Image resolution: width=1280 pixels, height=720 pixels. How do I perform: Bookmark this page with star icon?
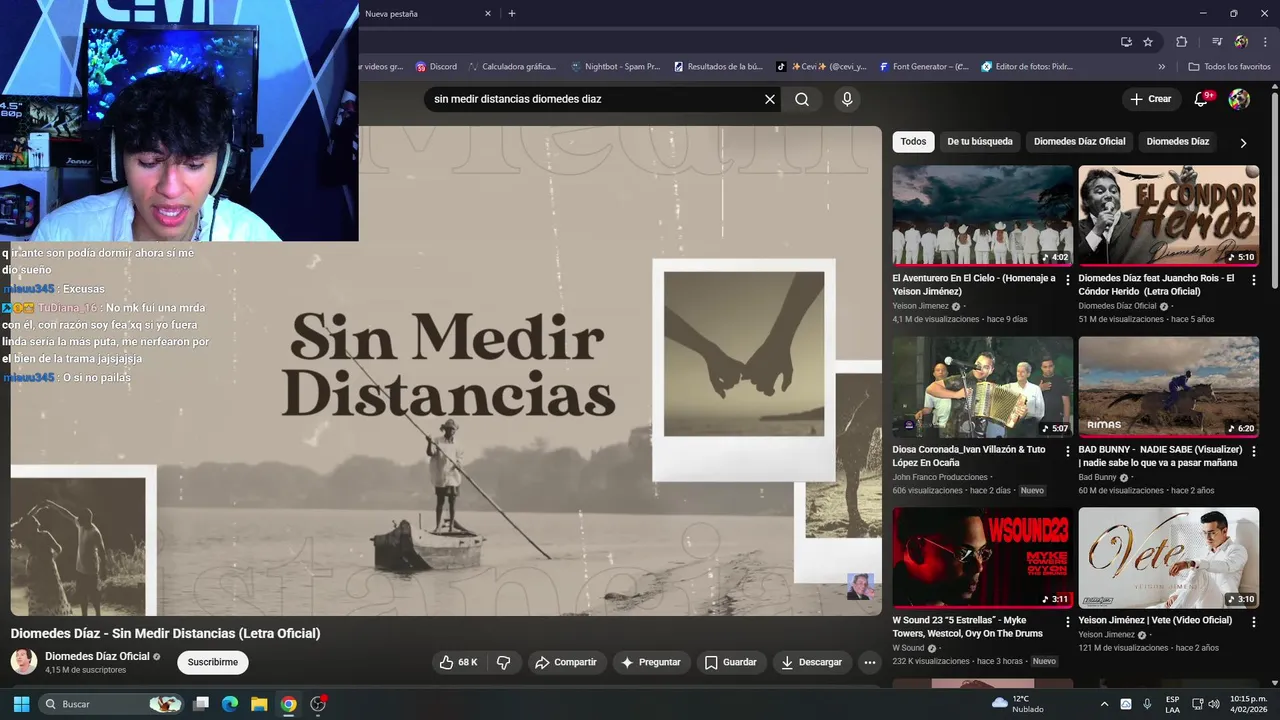click(x=1148, y=42)
